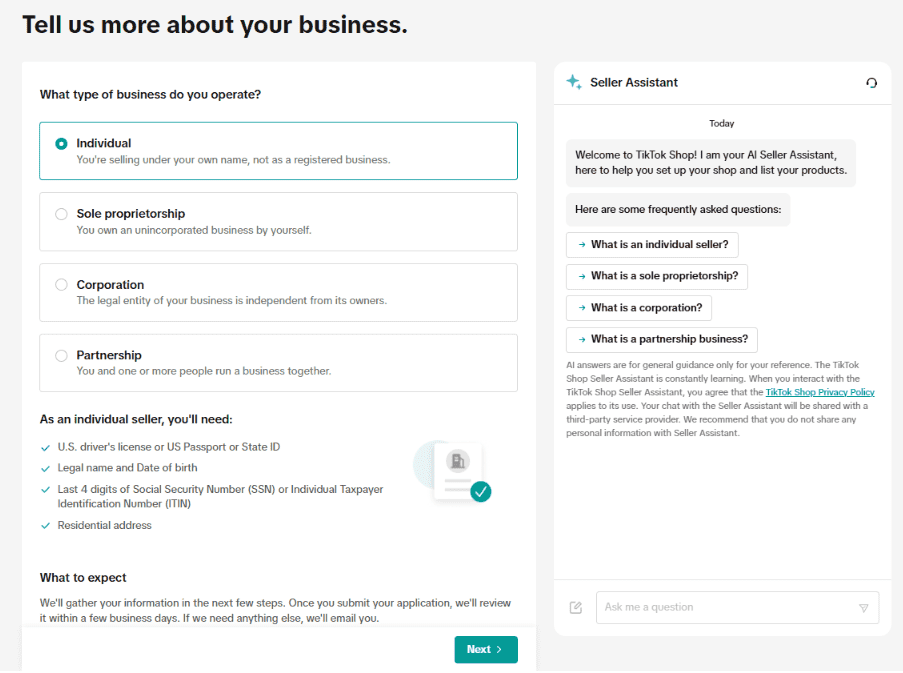This screenshot has width=903, height=673.
Task: Click the checkmark beside "U.S. driver's license" requirement
Action: point(44,446)
